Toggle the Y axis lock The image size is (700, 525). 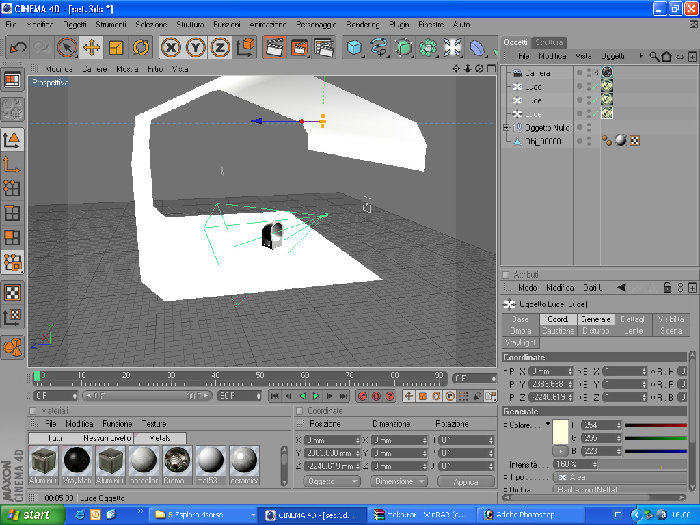click(x=196, y=47)
